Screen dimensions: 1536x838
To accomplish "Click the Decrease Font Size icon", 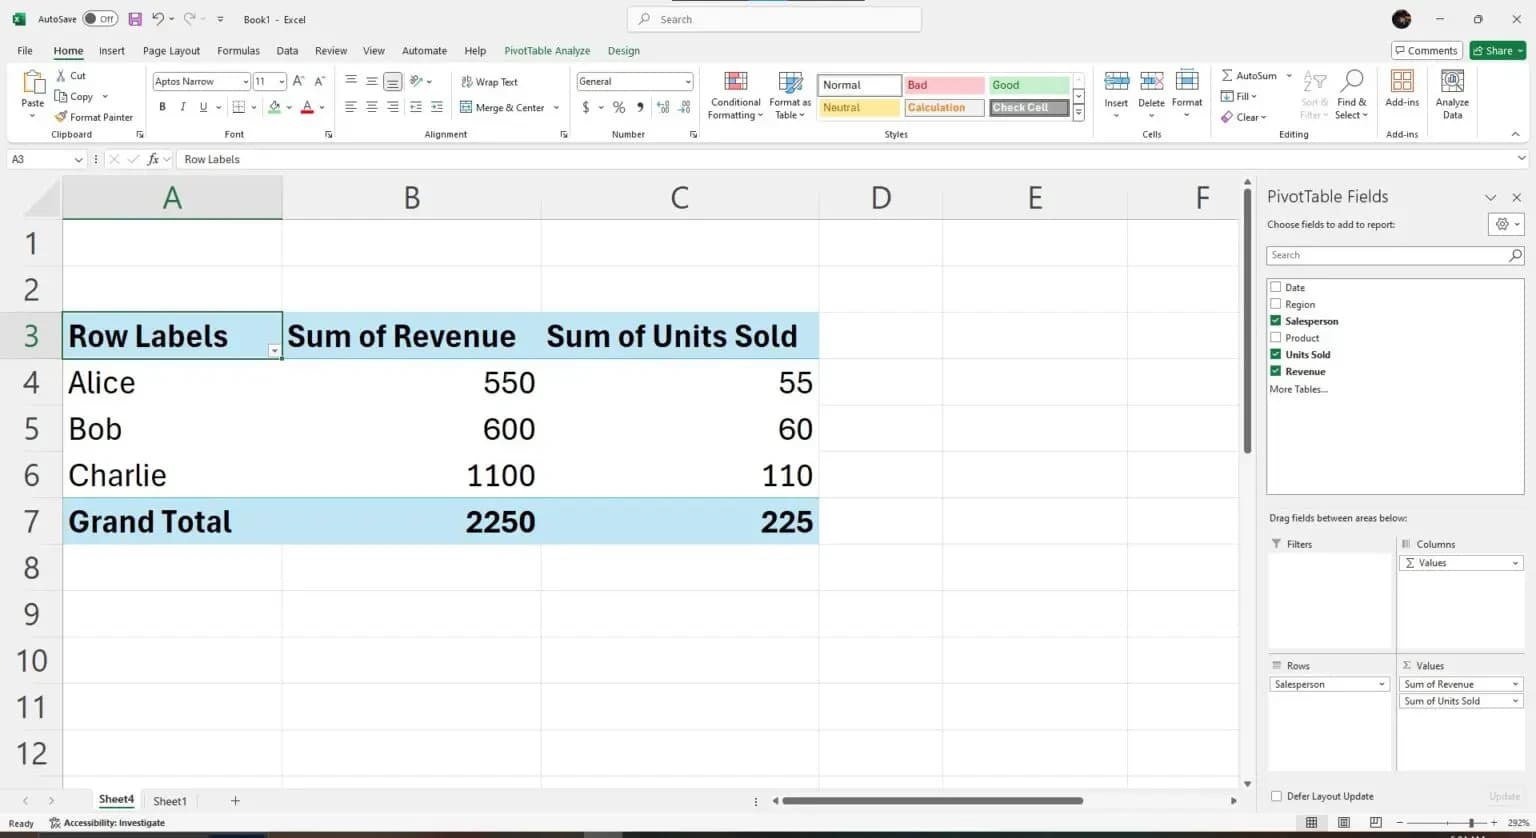I will [320, 81].
